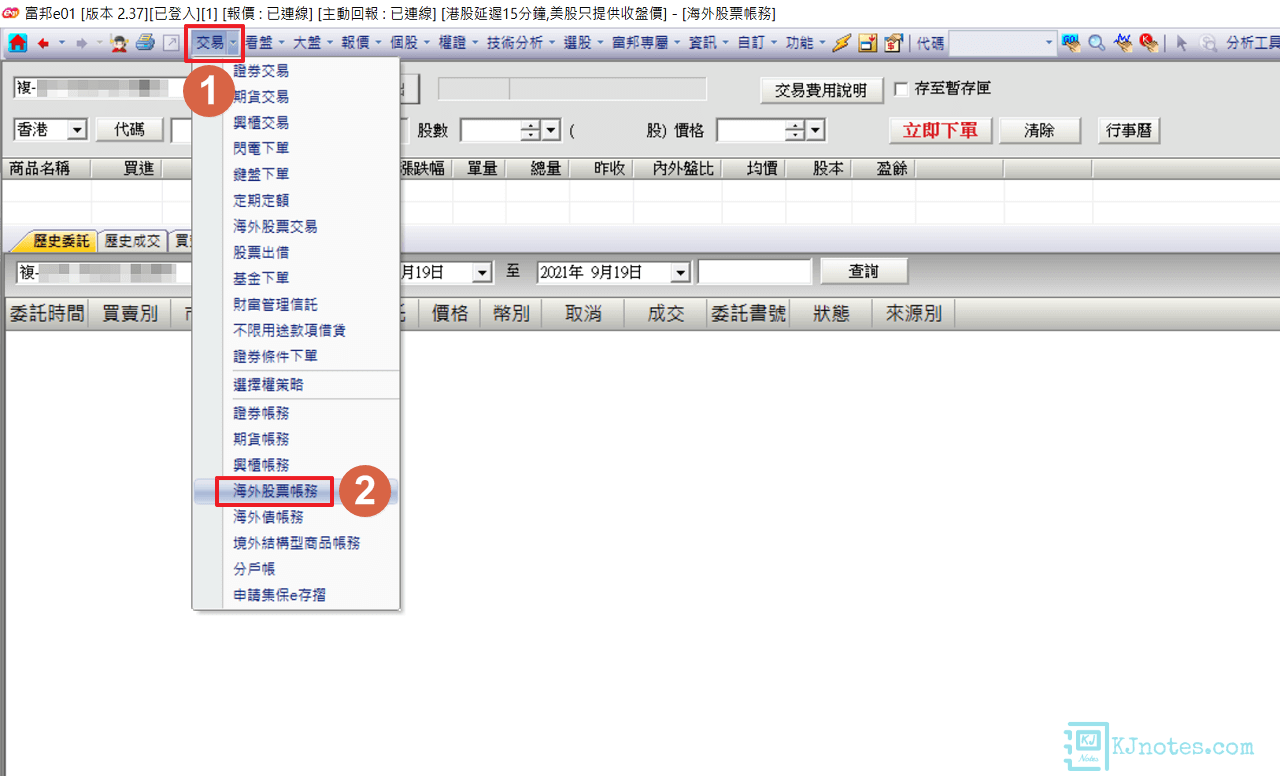The width and height of the screenshot is (1280, 776).
Task: Click the red 立即下單 button
Action: click(940, 130)
